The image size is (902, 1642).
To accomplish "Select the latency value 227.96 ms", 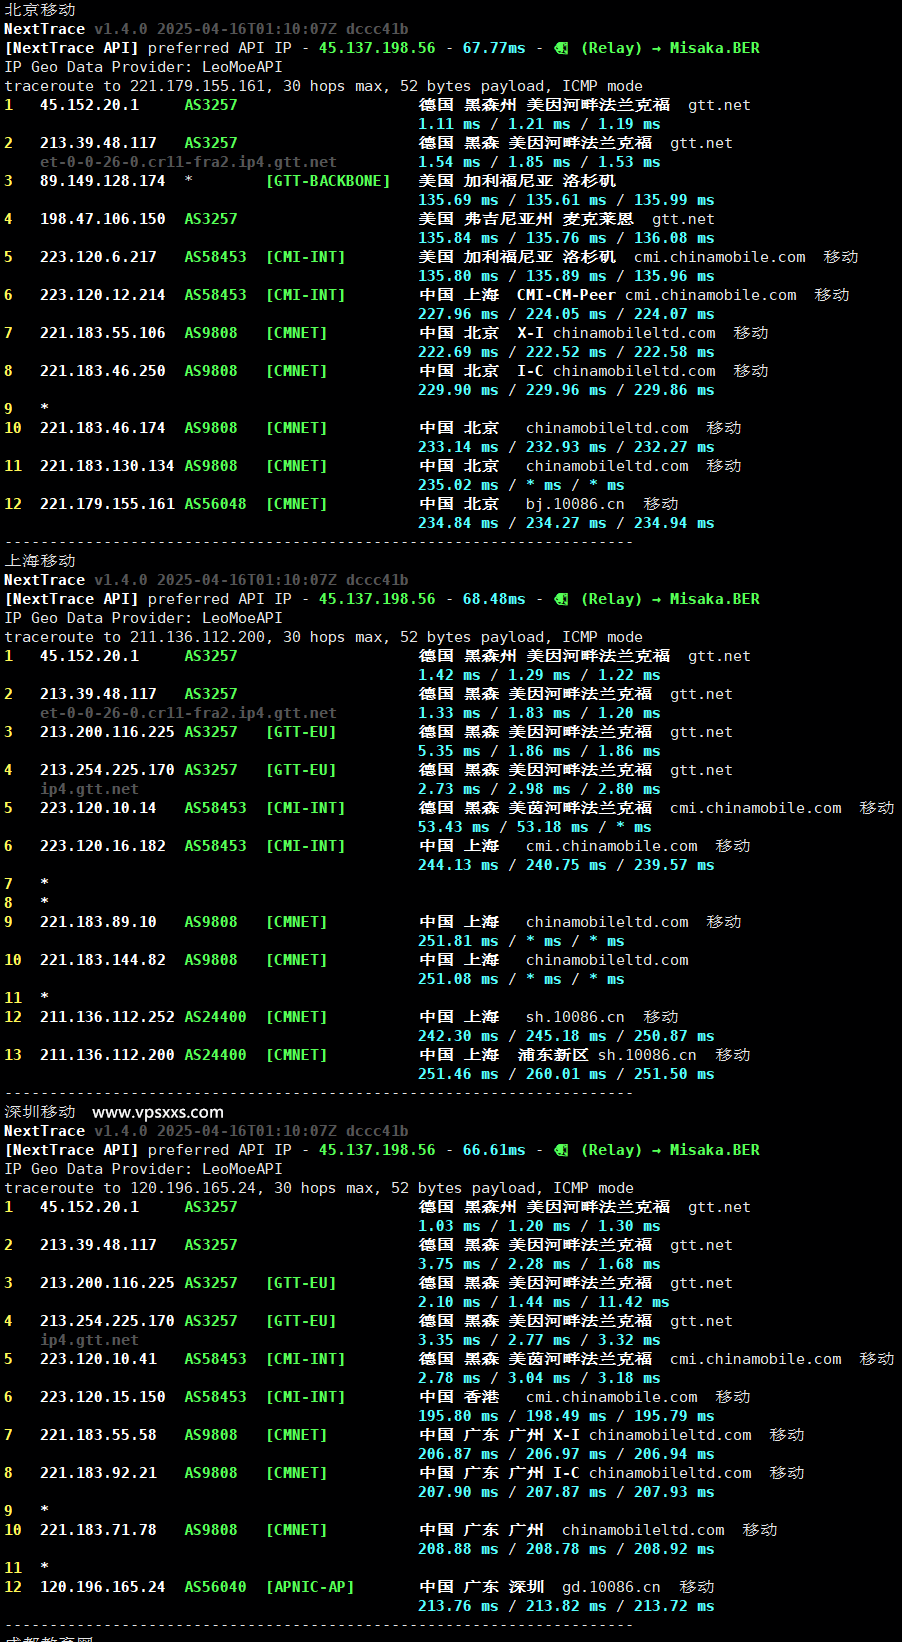I will 458,314.
